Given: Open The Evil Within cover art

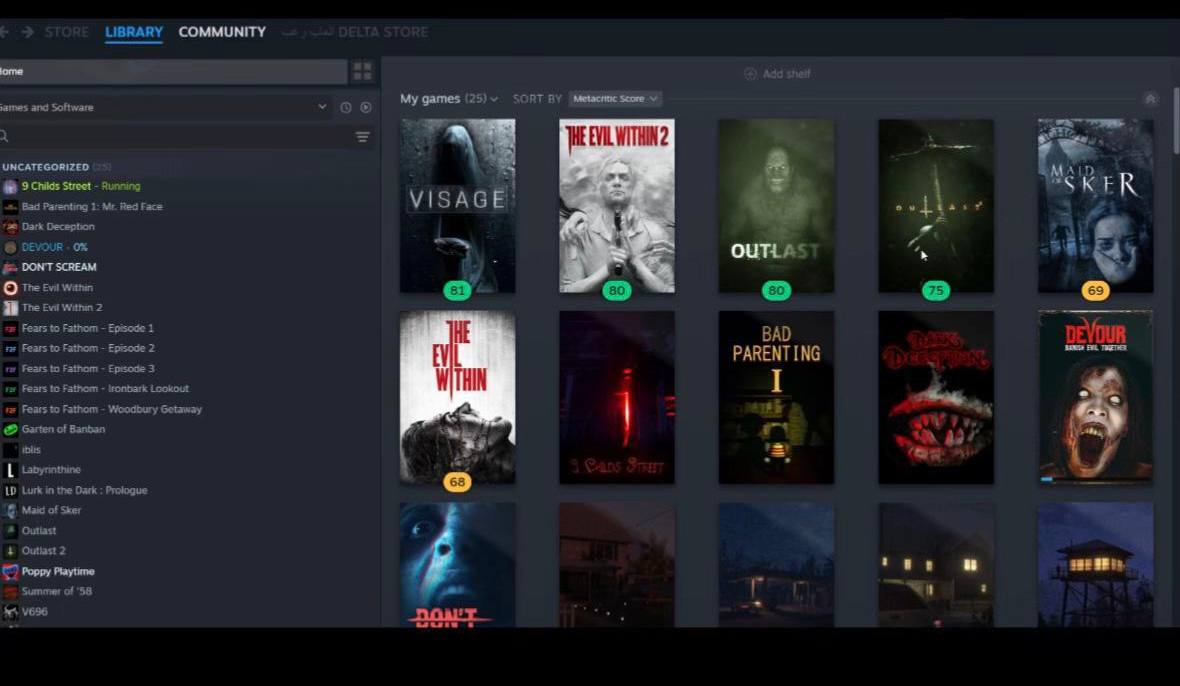Looking at the screenshot, I should tap(458, 397).
